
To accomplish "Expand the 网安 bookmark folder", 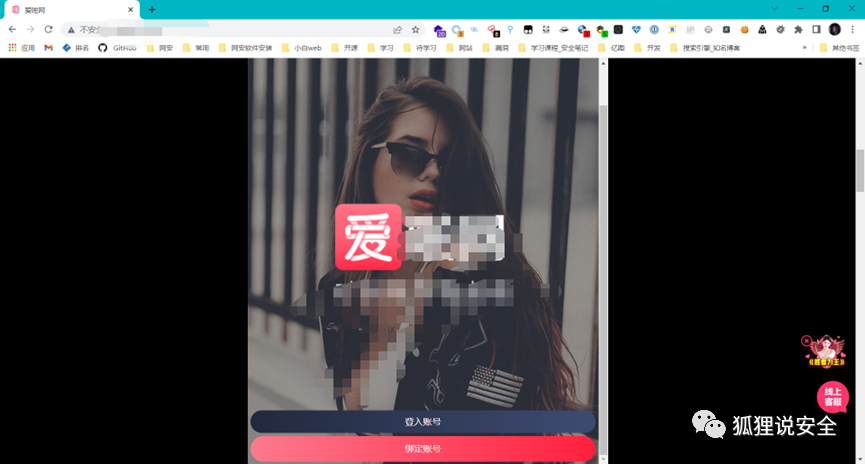I will pyautogui.click(x=160, y=48).
